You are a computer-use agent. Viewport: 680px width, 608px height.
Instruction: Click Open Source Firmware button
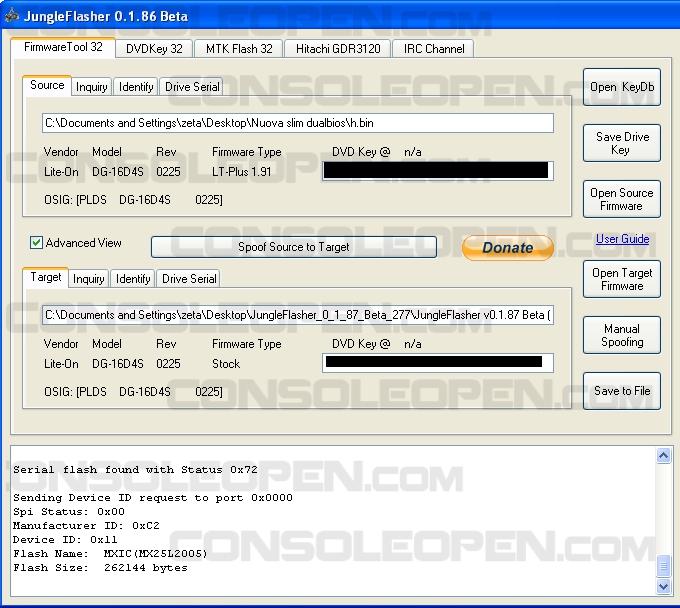pyautogui.click(x=622, y=199)
